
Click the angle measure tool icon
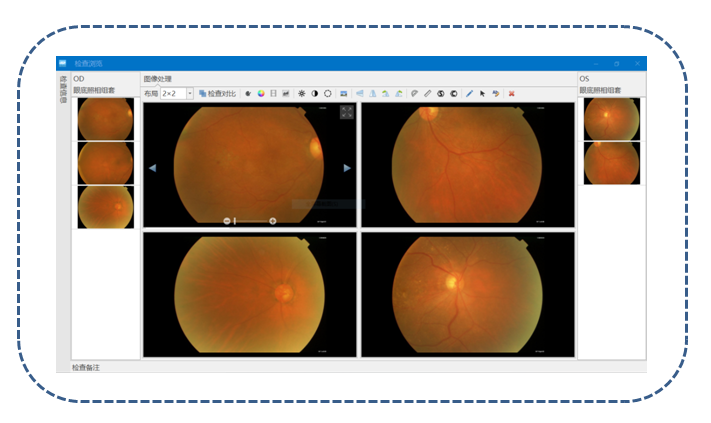pyautogui.click(x=414, y=93)
